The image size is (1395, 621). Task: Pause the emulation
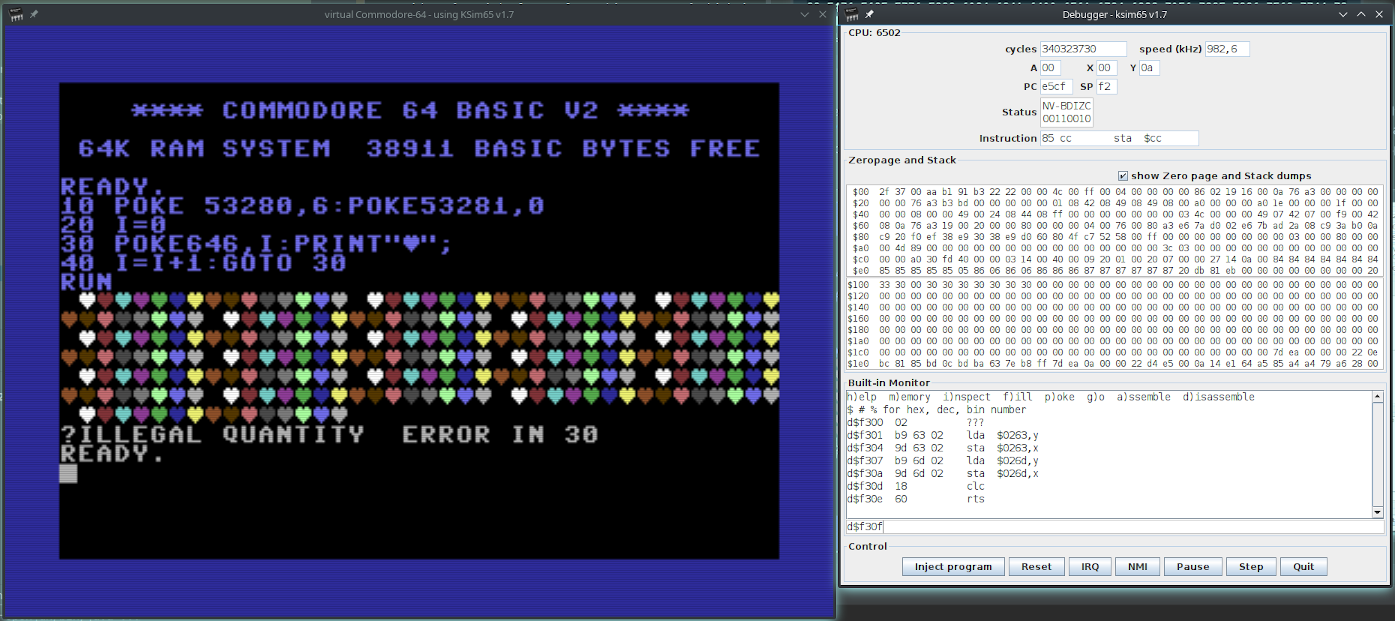pyautogui.click(x=1193, y=566)
